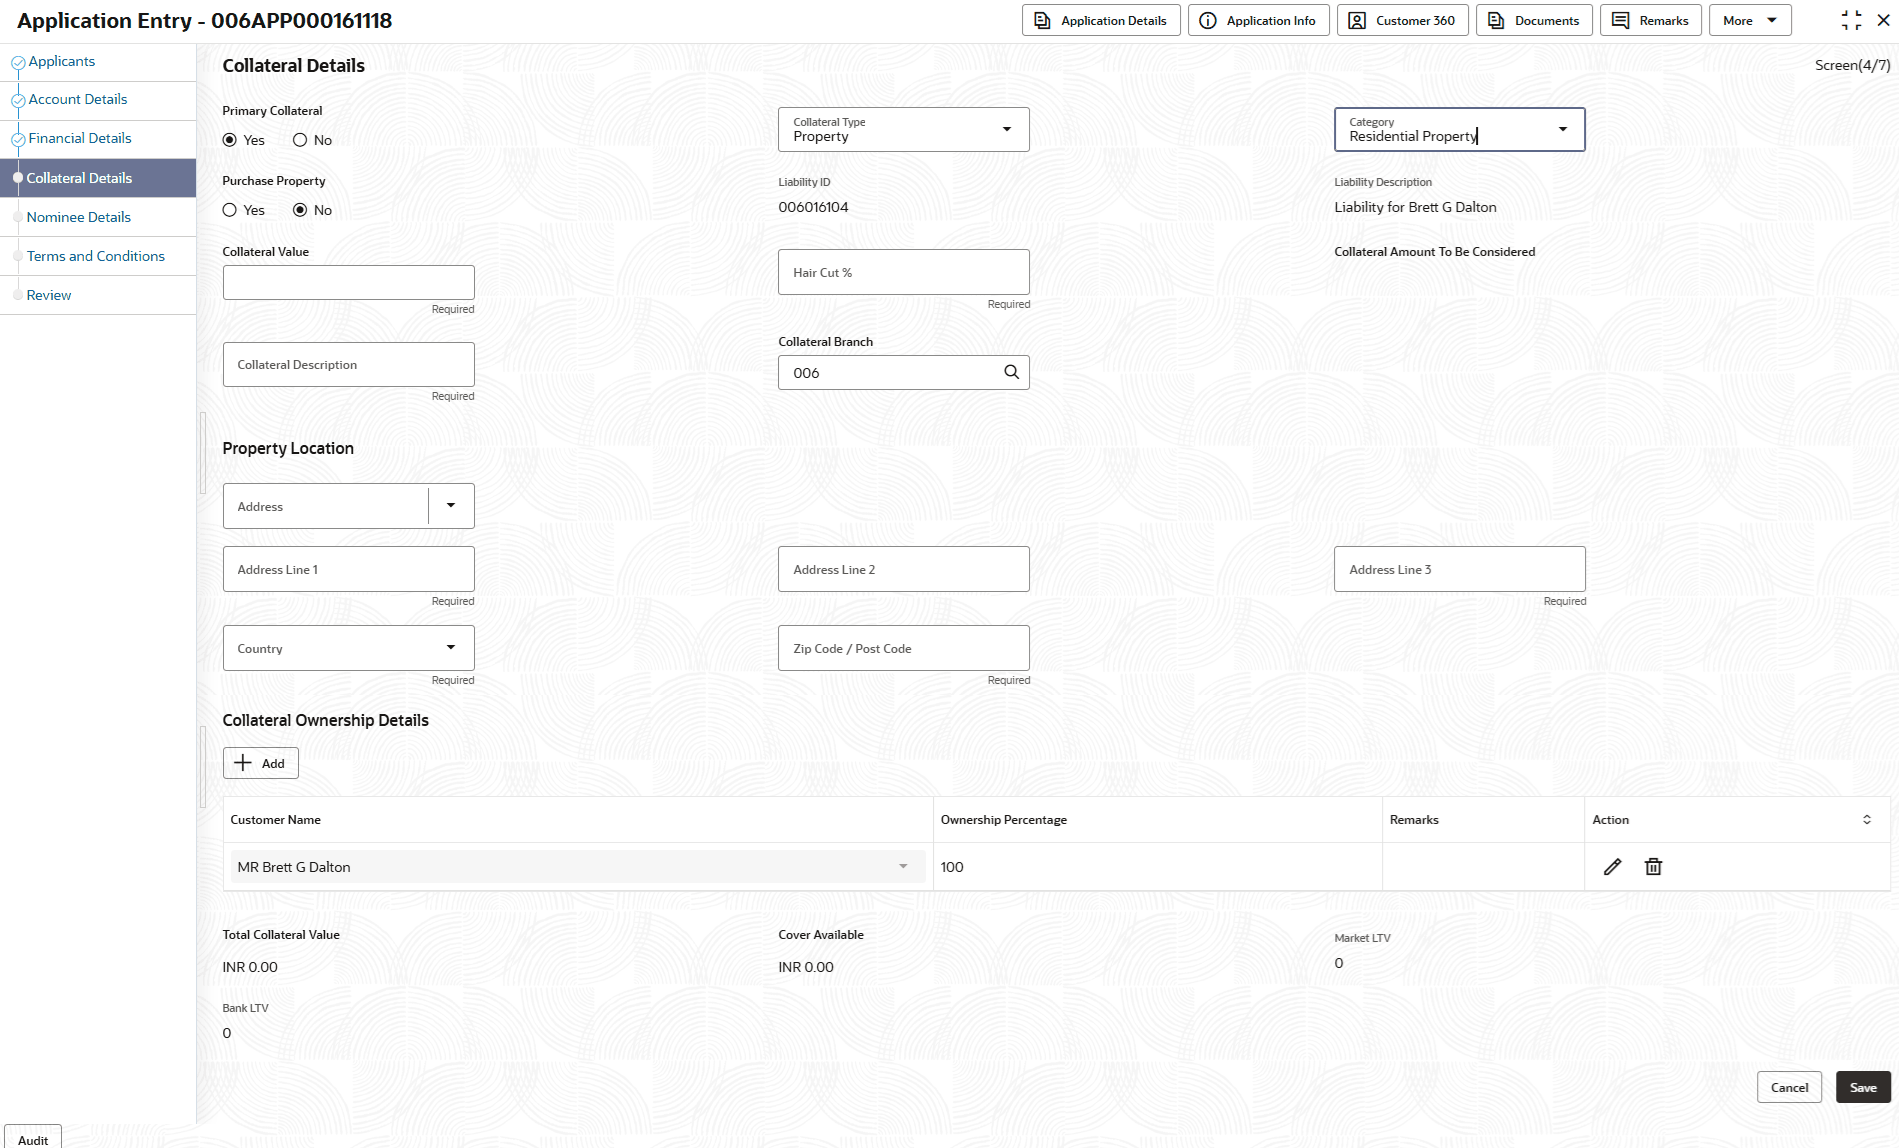Select Yes for Primary Collateral
The height and width of the screenshot is (1148, 1899).
point(230,140)
